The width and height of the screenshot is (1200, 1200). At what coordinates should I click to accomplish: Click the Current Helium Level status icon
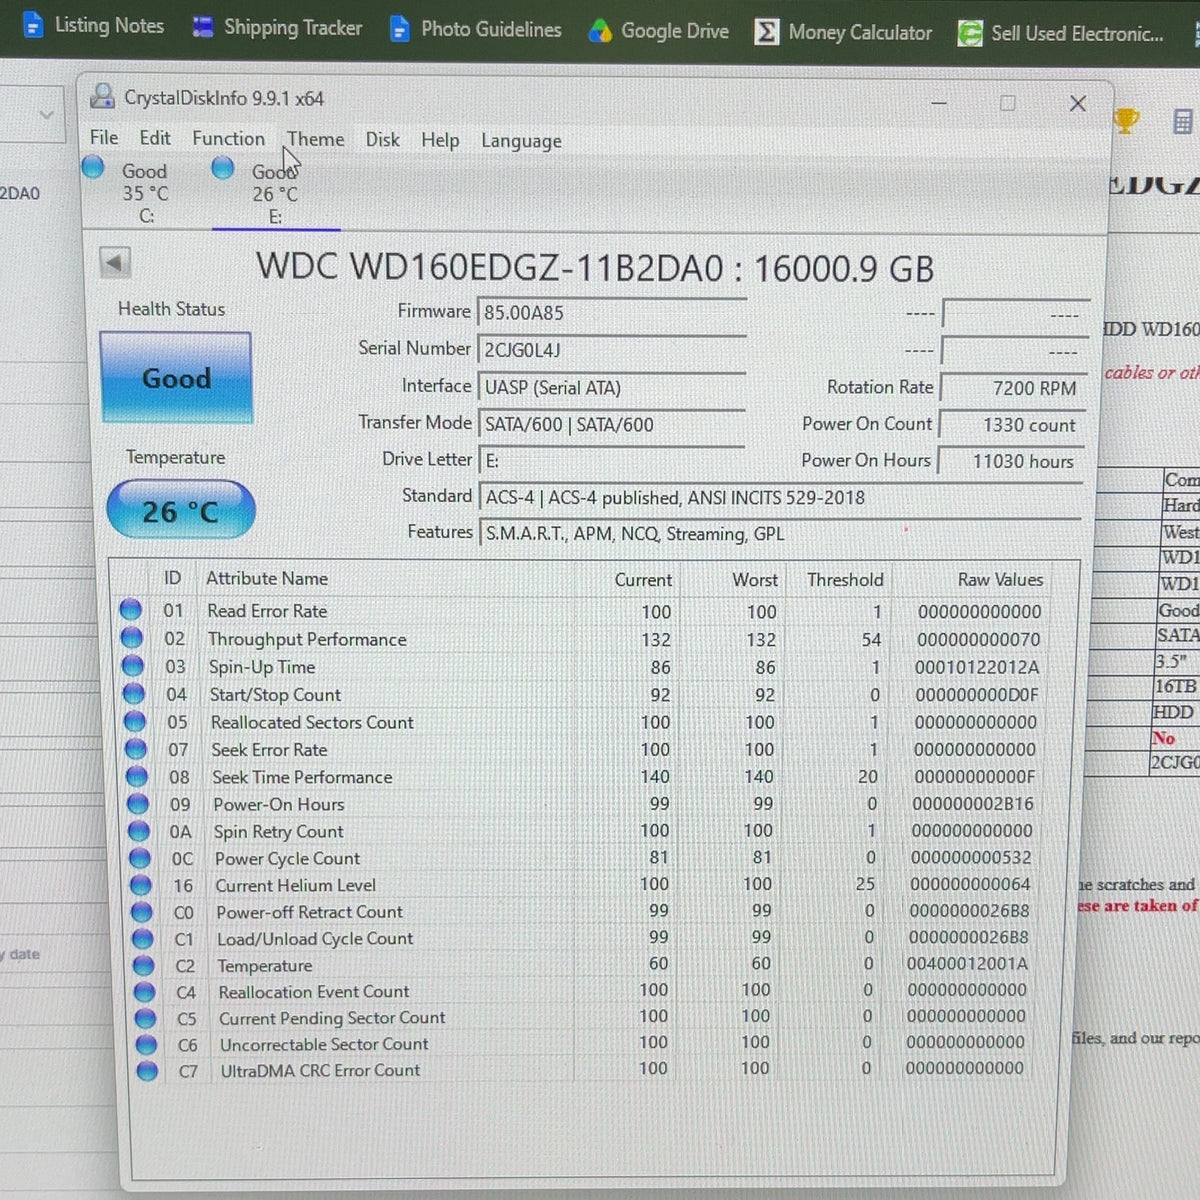click(x=140, y=884)
